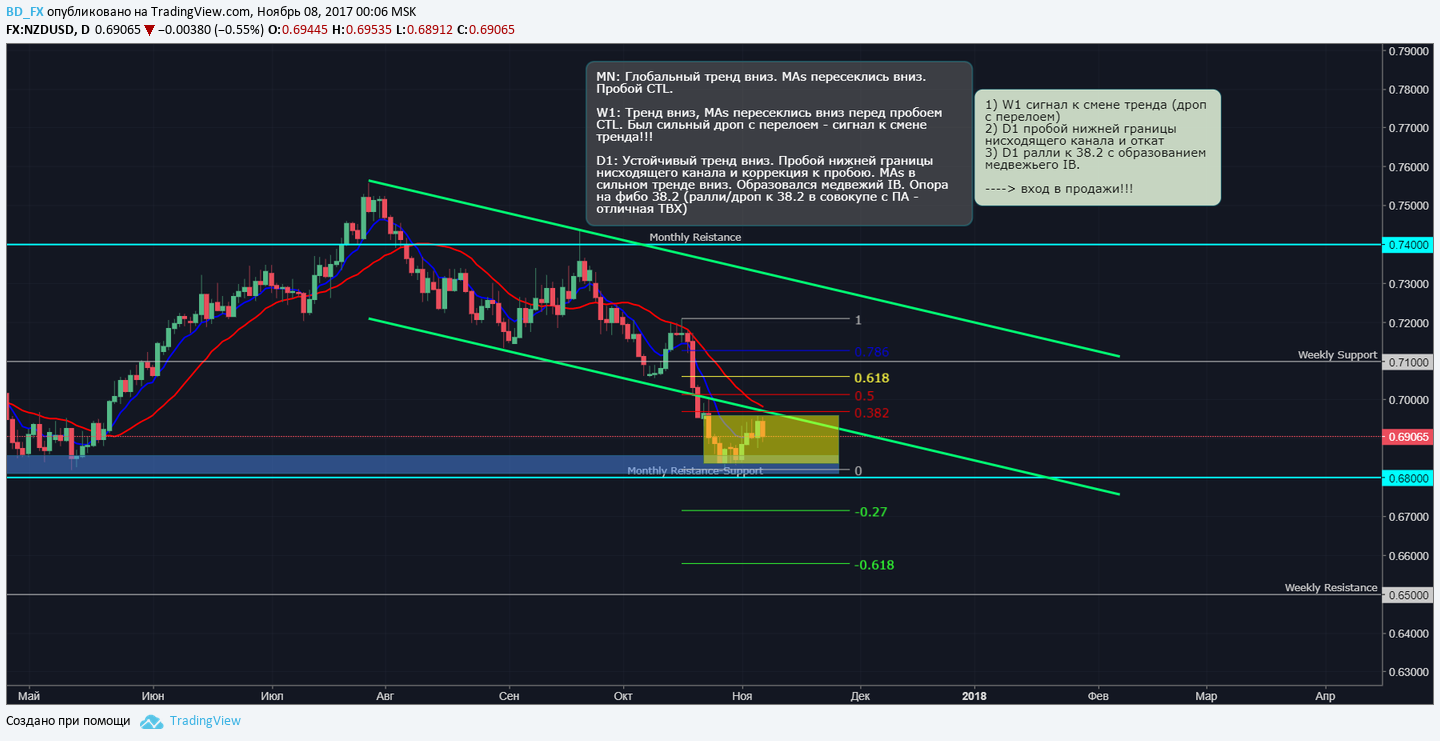
Task: Click the BD_FX author link
Action: click(24, 12)
